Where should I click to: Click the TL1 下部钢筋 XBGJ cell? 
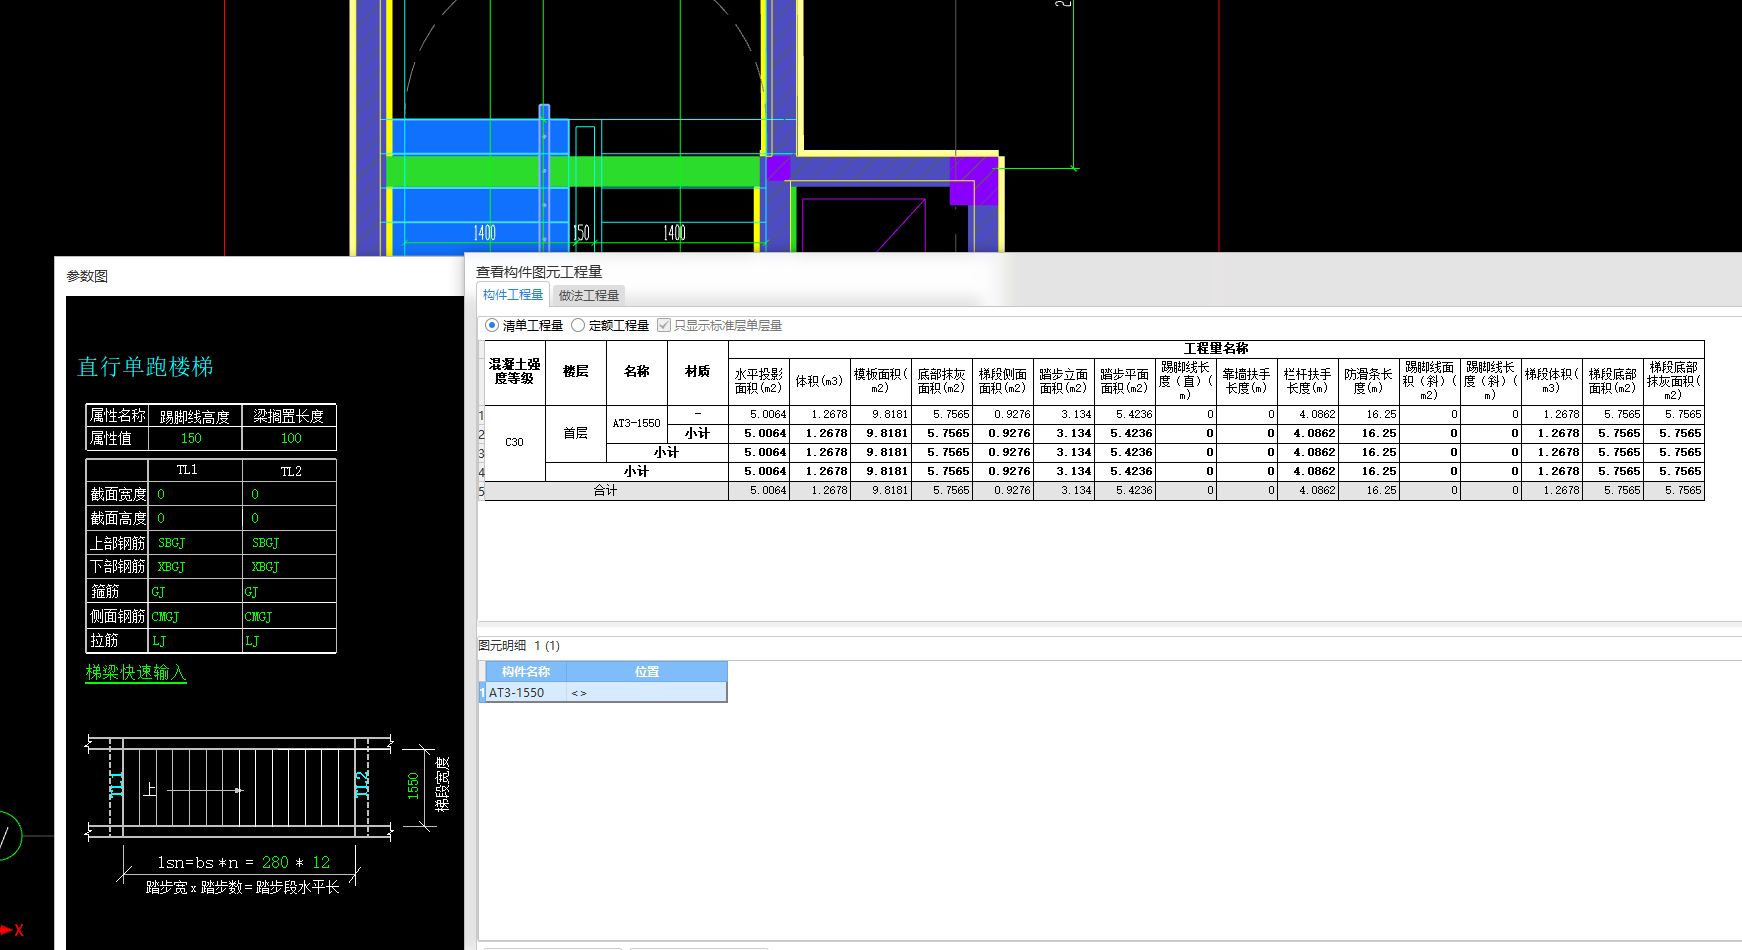click(x=195, y=567)
